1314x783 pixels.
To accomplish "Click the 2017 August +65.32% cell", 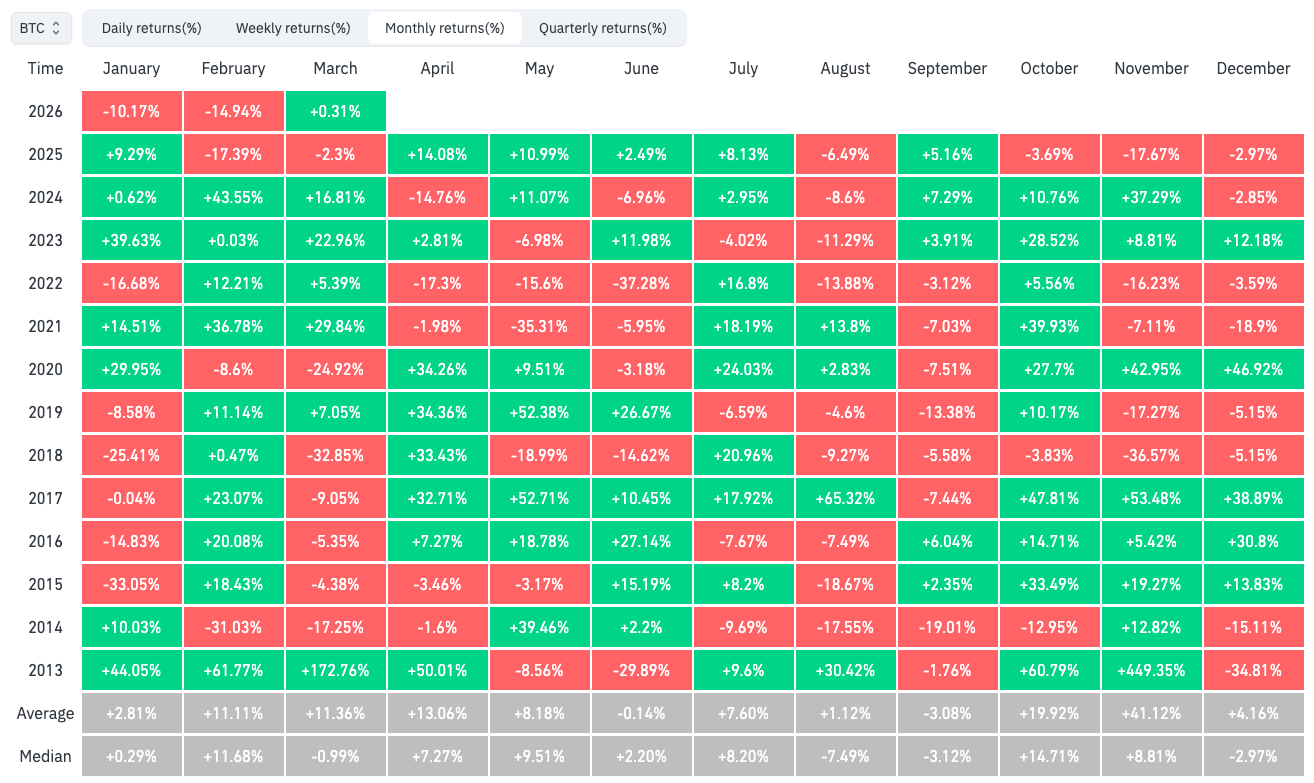I will 845,498.
